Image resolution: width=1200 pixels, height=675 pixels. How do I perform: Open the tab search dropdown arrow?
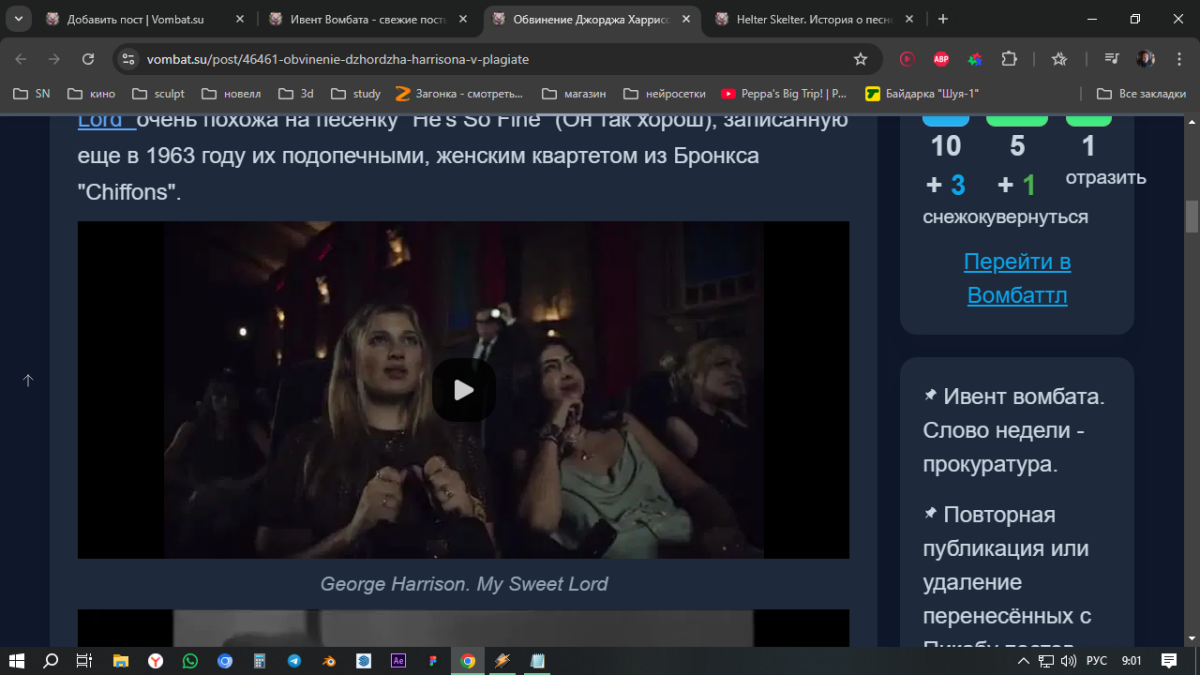point(18,19)
